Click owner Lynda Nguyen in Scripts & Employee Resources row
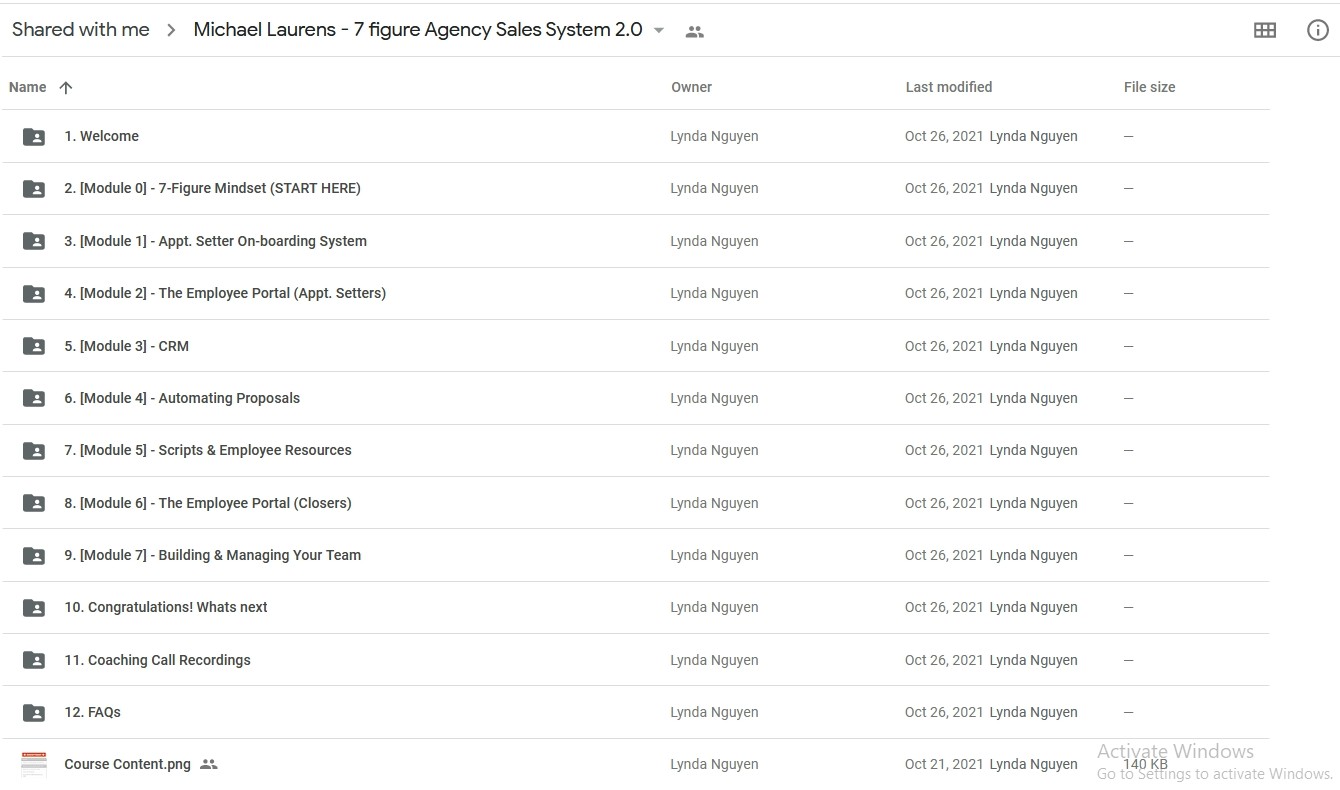1340x790 pixels. 714,450
